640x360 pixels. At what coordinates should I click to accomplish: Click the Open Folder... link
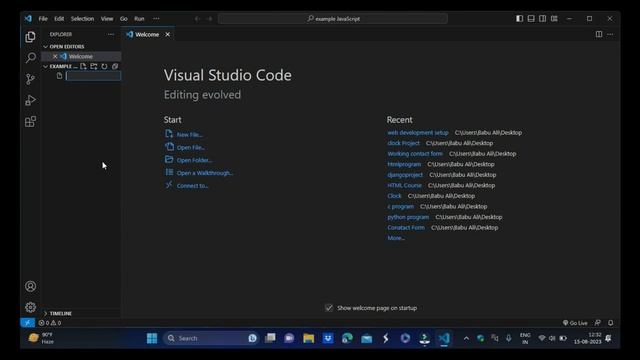195,160
